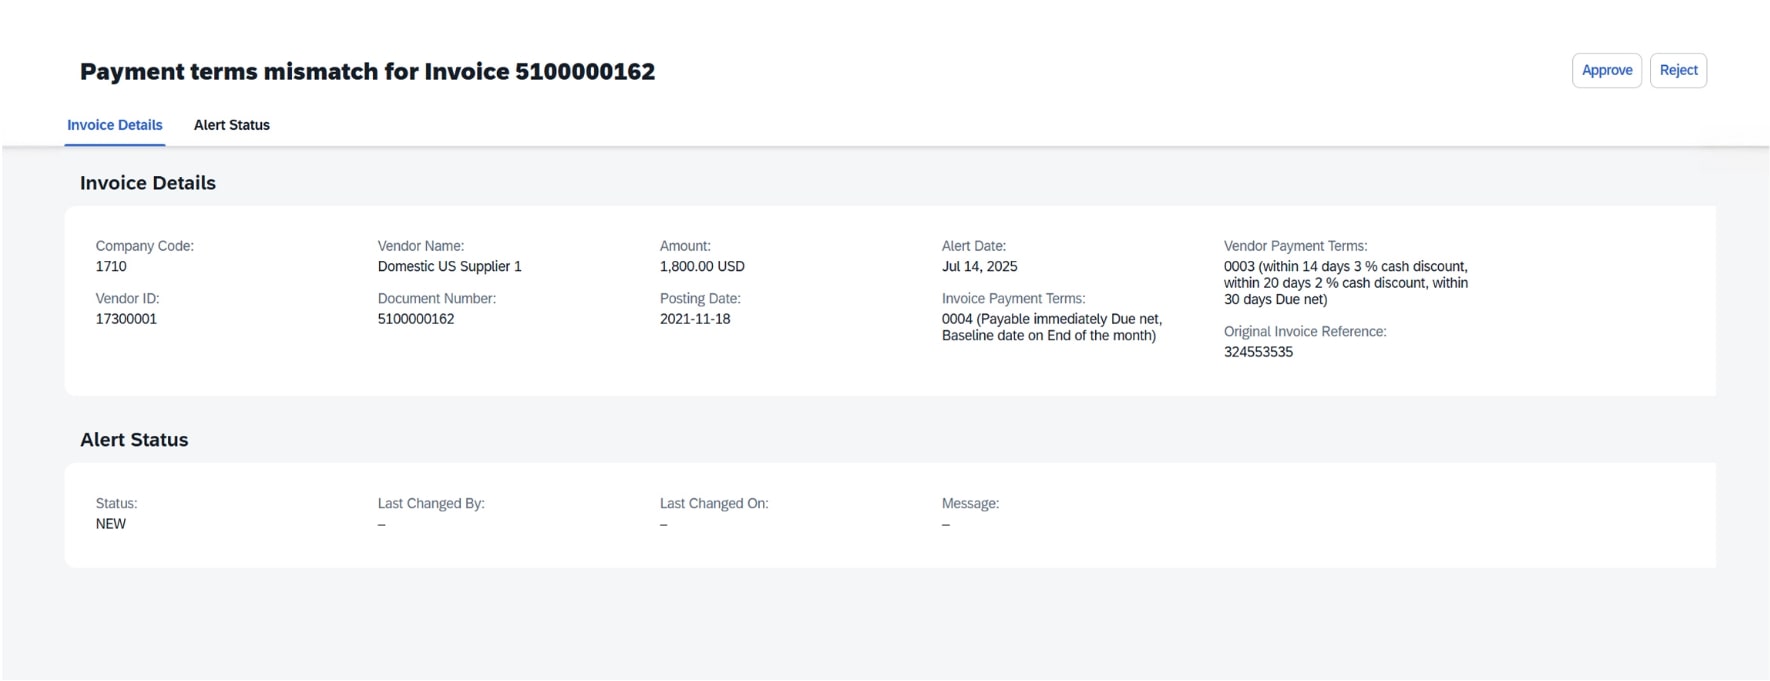Click Original Invoice Reference 324553535

coord(1258,352)
